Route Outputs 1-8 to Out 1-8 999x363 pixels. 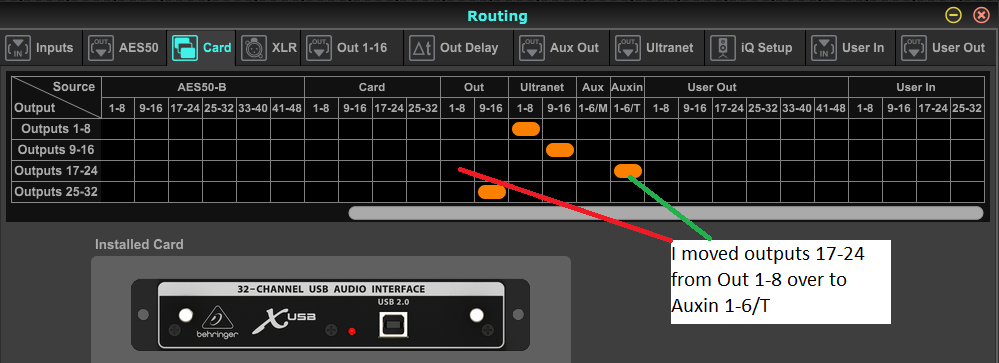[457, 129]
